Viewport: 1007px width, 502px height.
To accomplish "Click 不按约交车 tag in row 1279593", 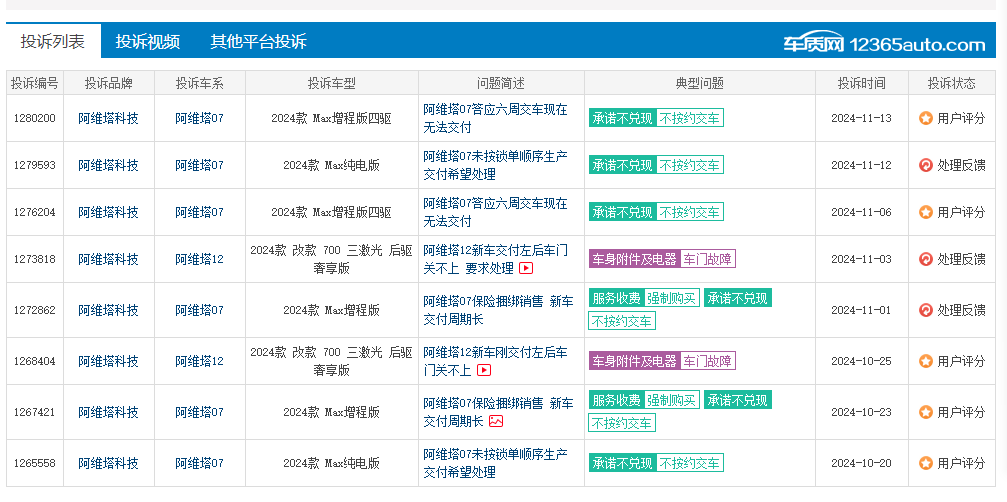I will [690, 165].
